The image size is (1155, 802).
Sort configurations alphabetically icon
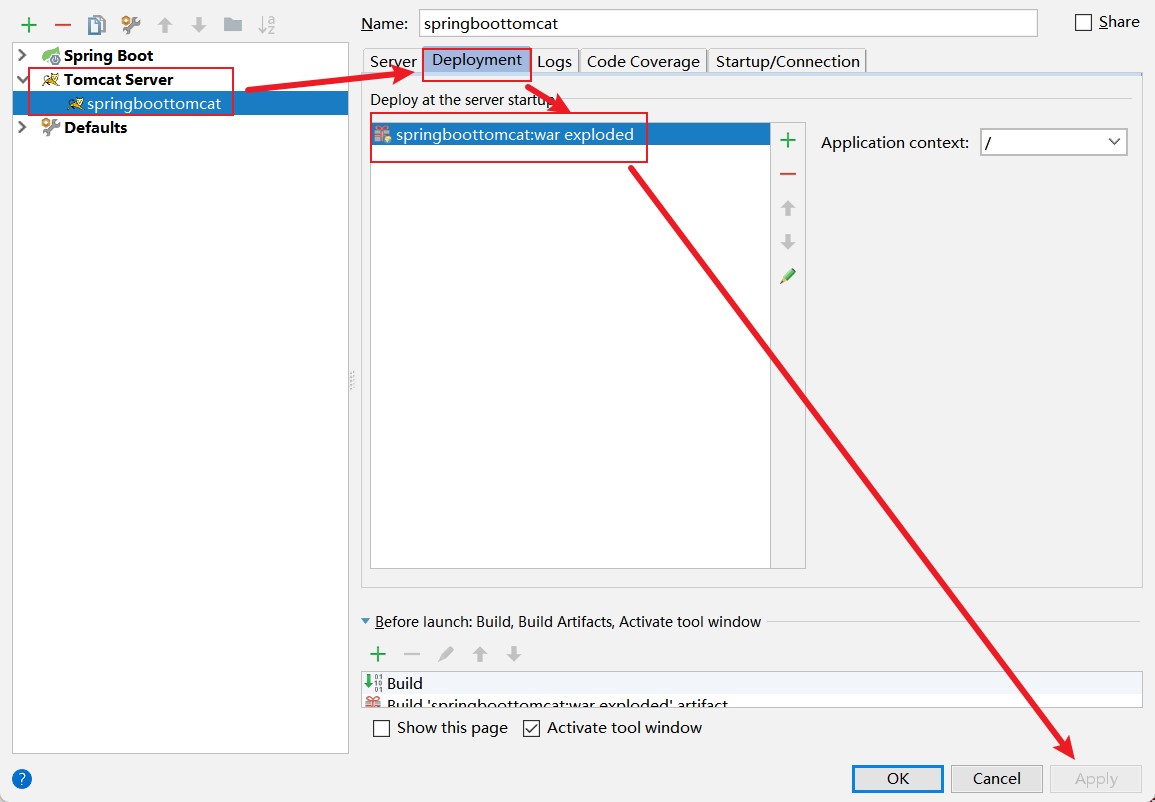click(267, 25)
